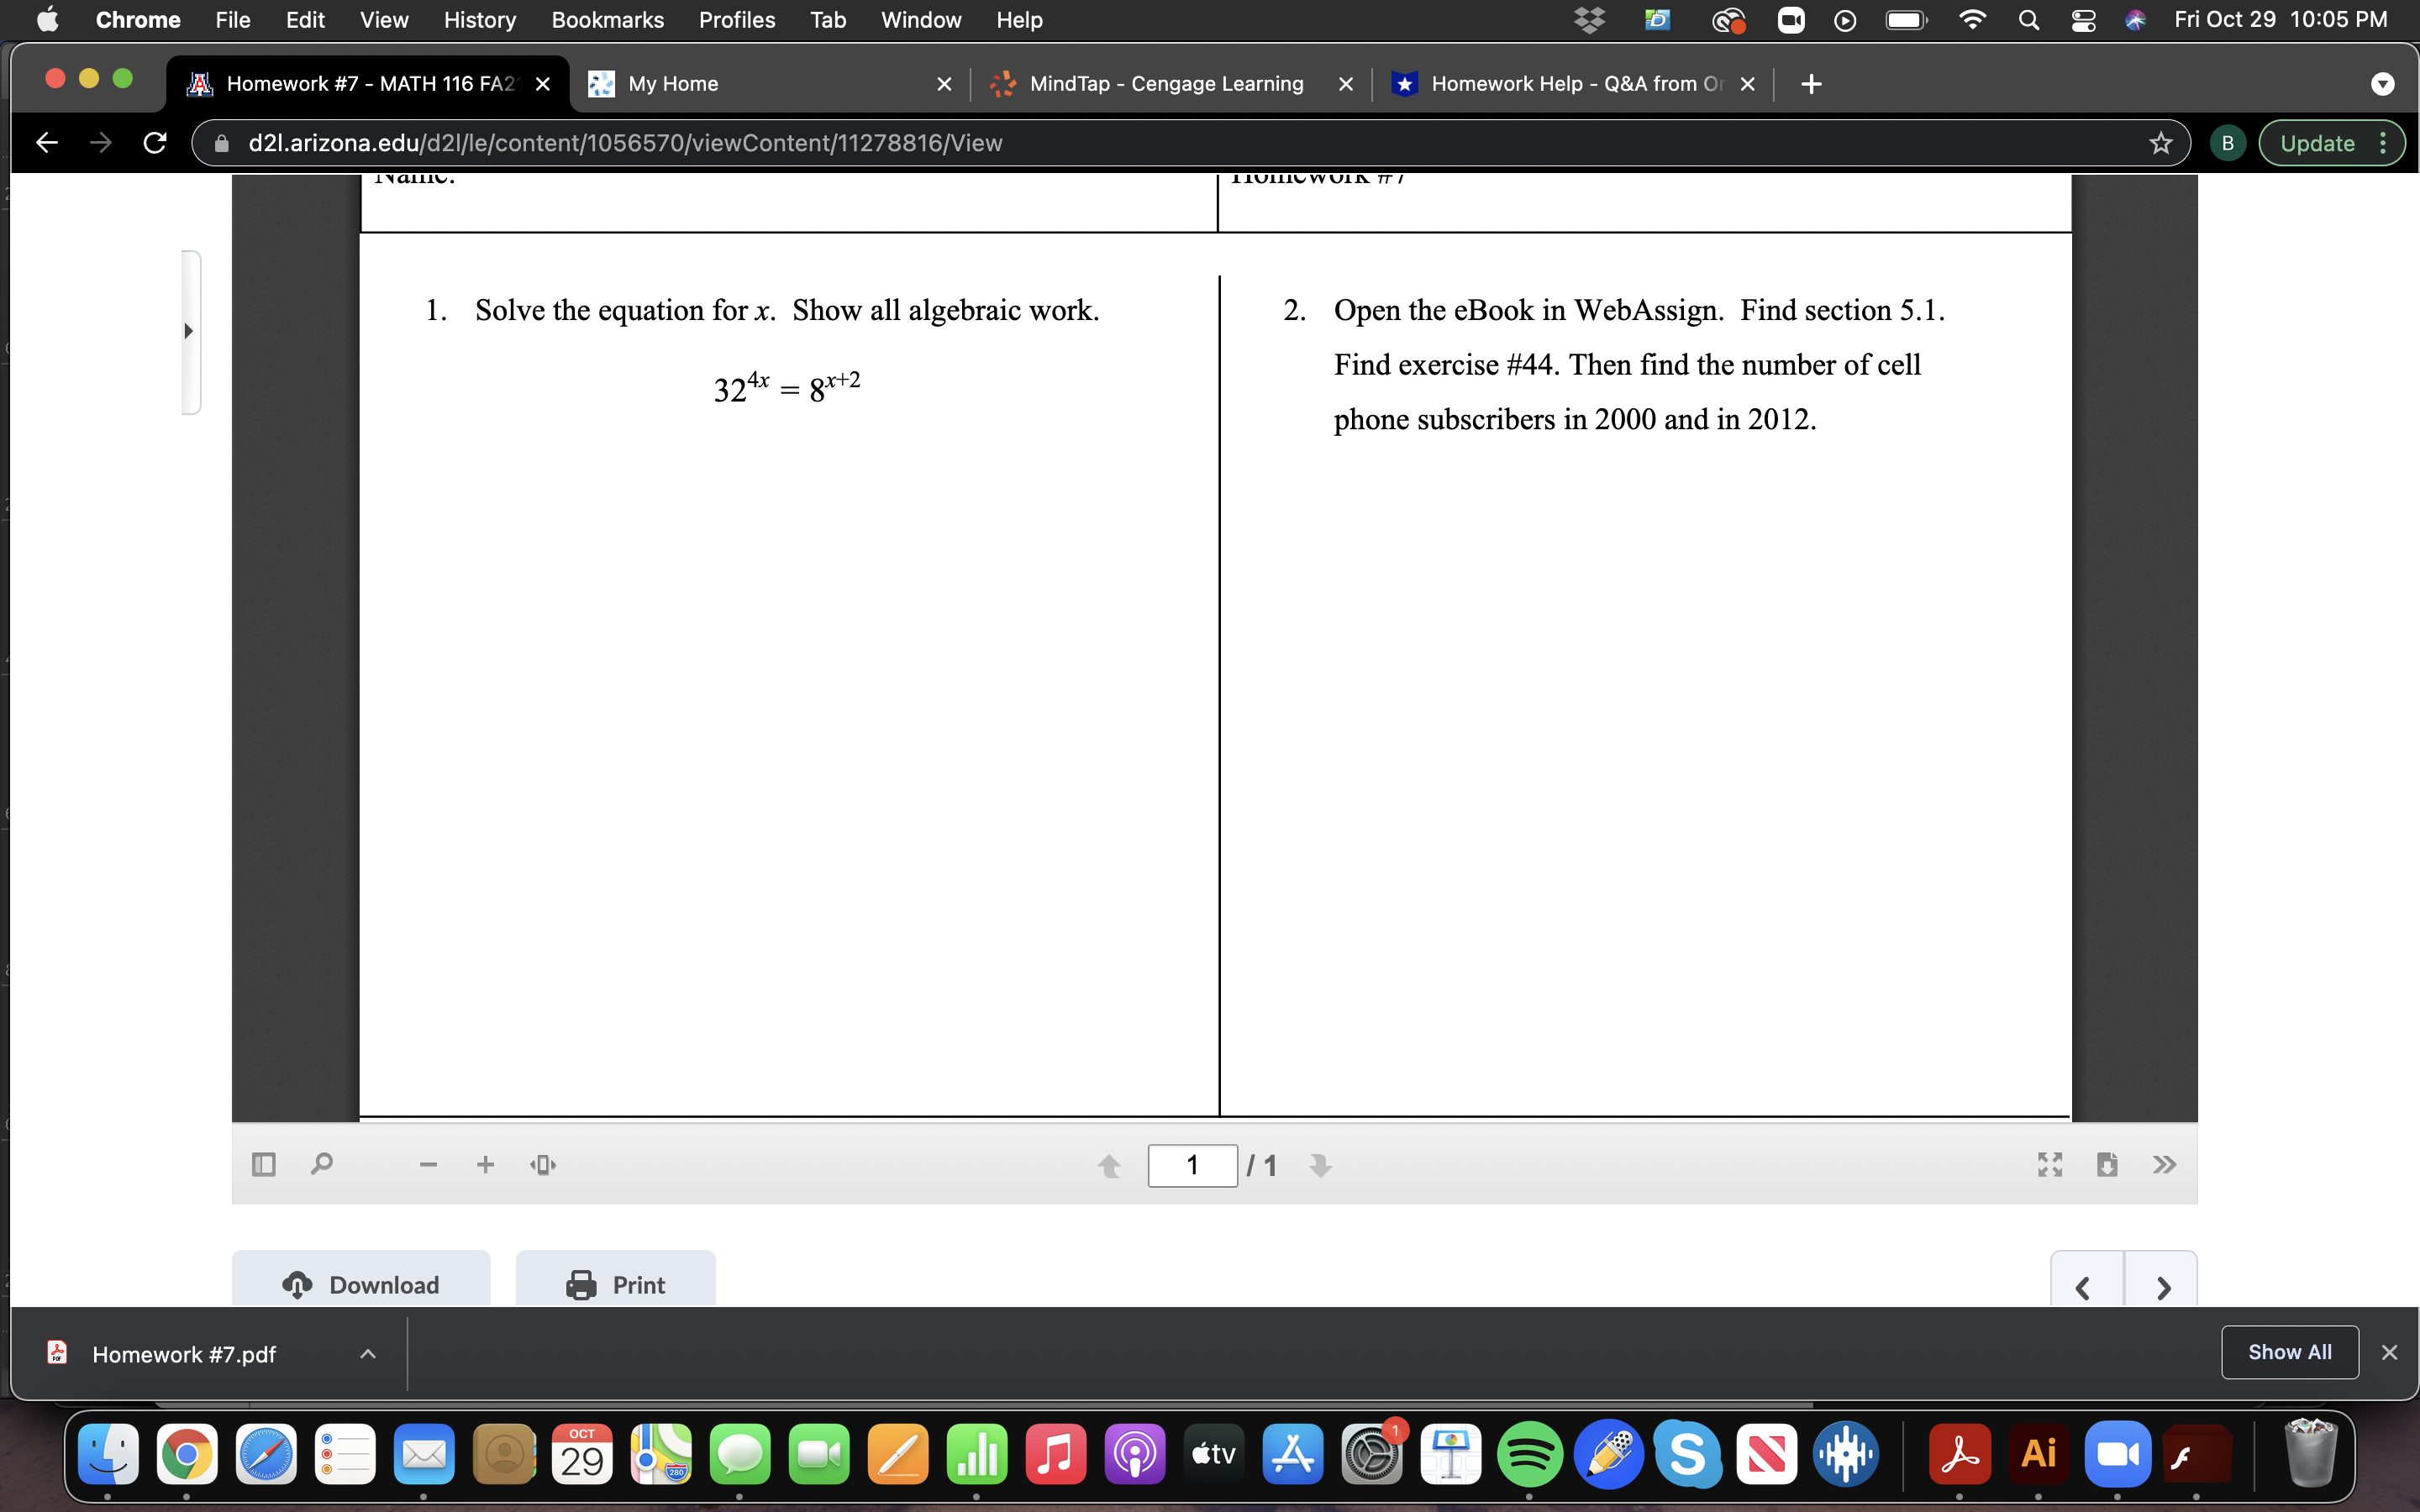Click the Print button
Screen dimensions: 2420x1512
(x=616, y=1284)
